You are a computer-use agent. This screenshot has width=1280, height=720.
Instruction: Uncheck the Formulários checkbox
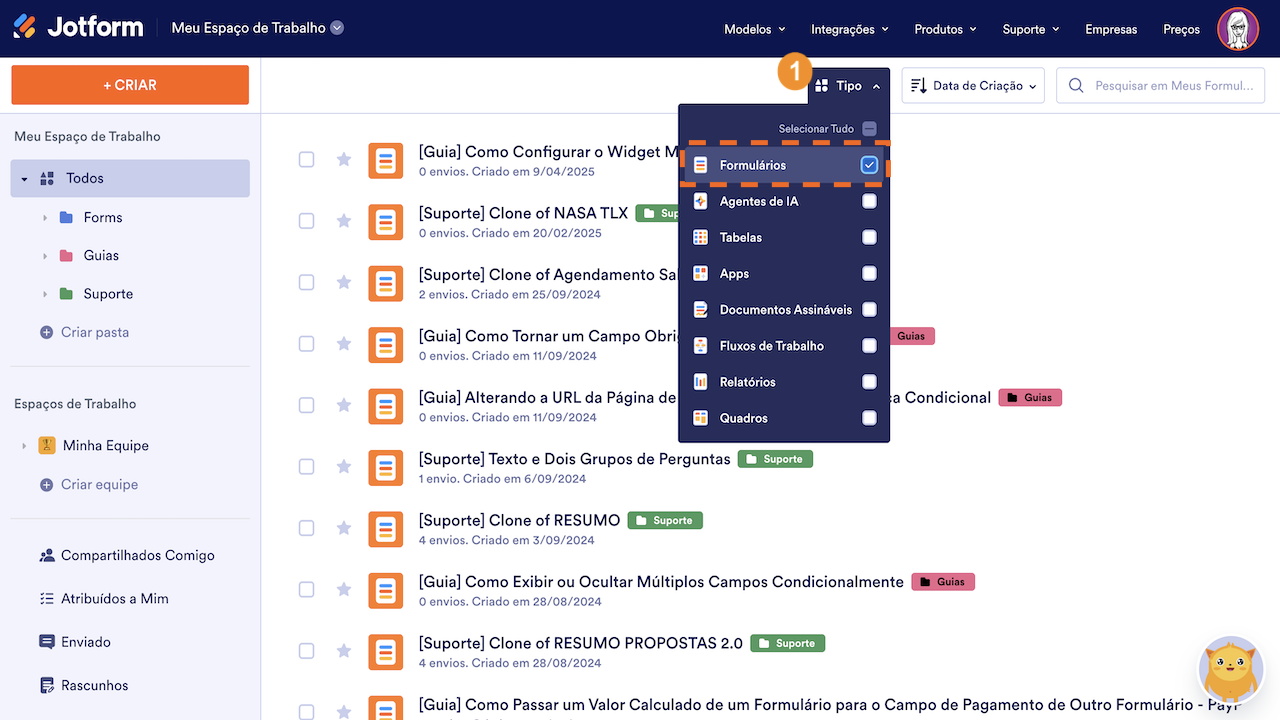[x=869, y=165]
